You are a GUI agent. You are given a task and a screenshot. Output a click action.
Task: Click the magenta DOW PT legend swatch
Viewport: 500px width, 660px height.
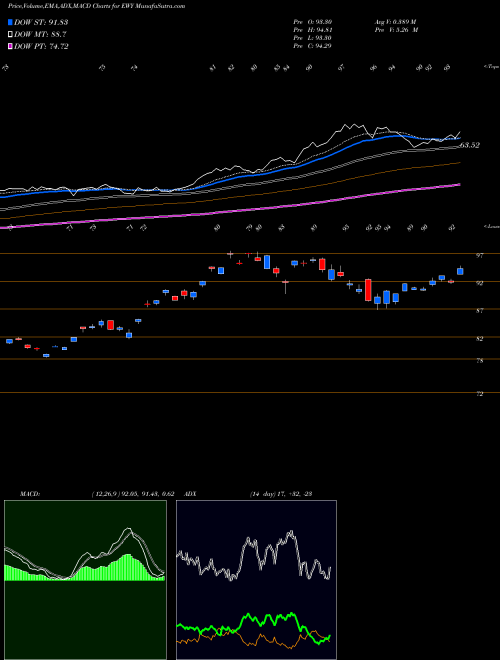[x=10, y=46]
